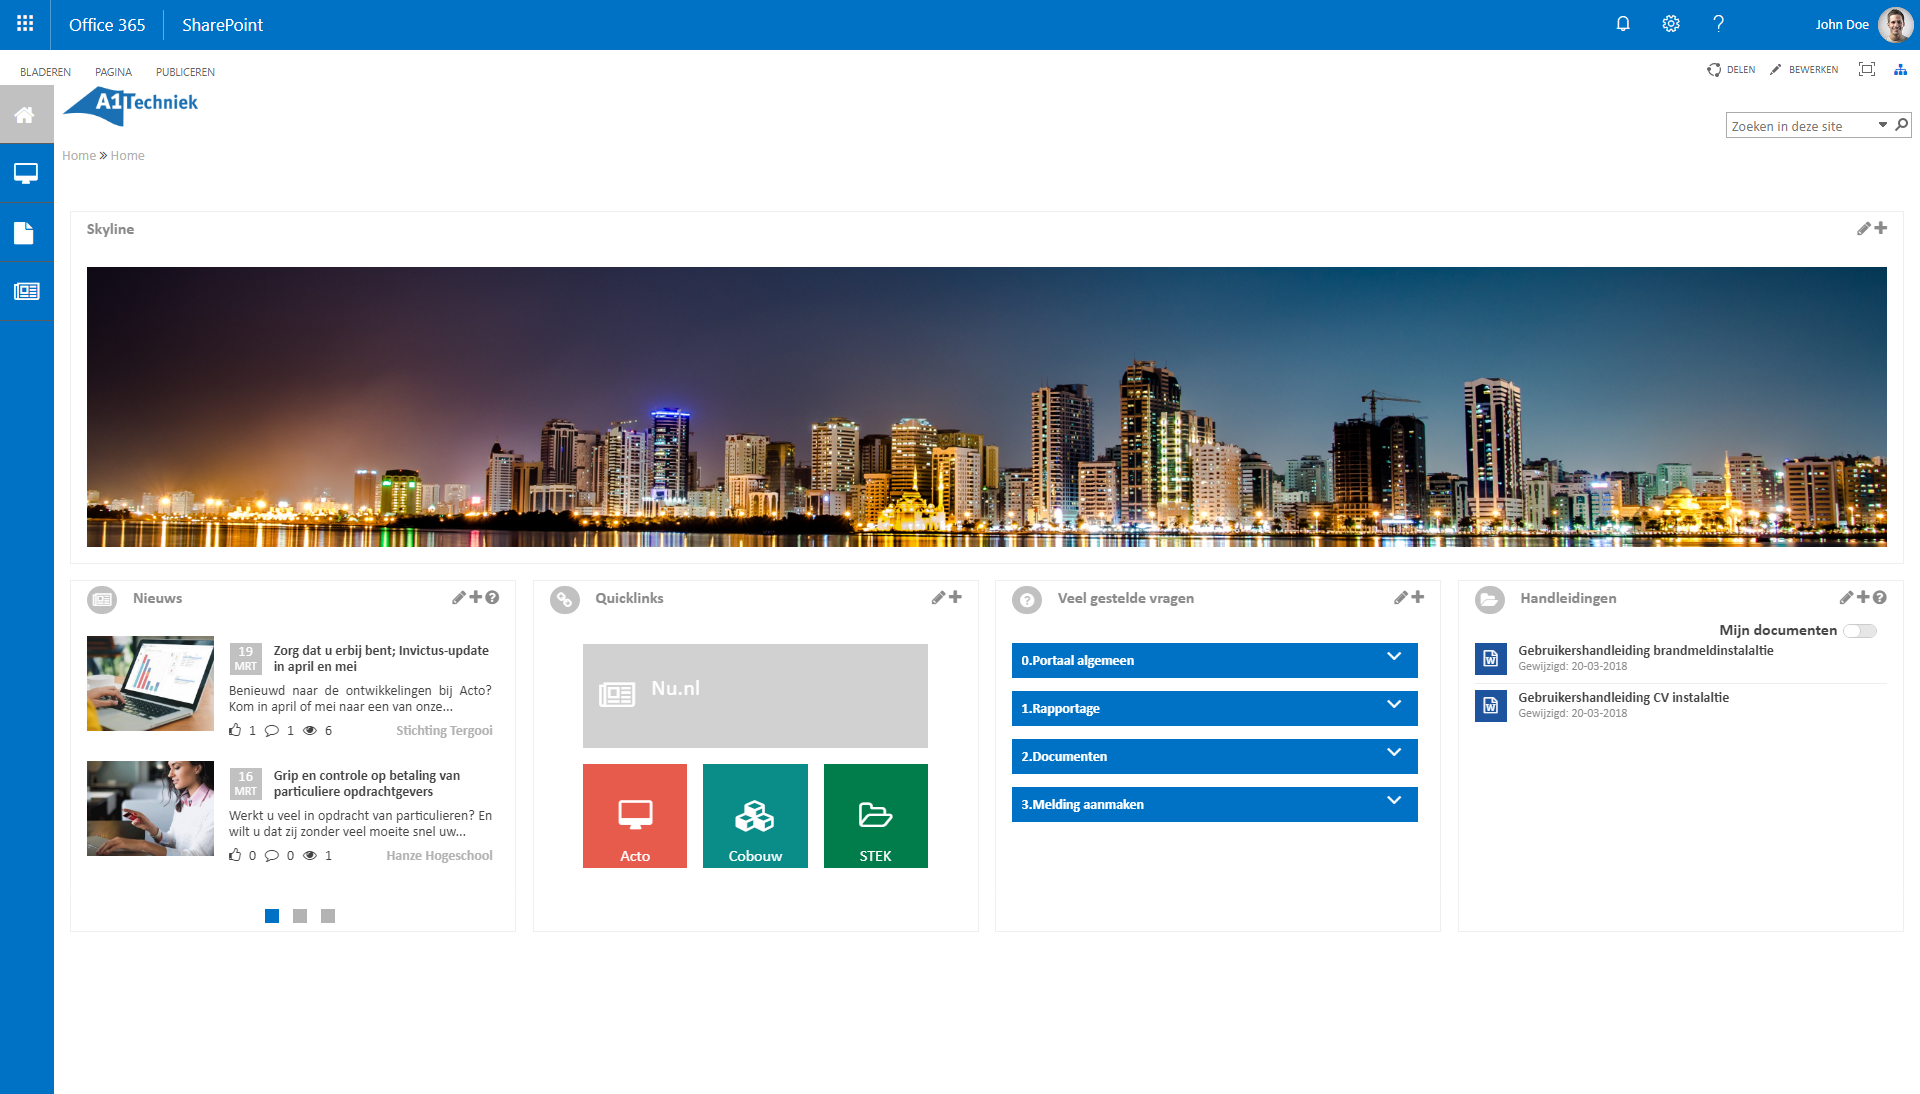Viewport: 1920px width, 1094px height.
Task: Open the settings gear menu
Action: point(1671,24)
